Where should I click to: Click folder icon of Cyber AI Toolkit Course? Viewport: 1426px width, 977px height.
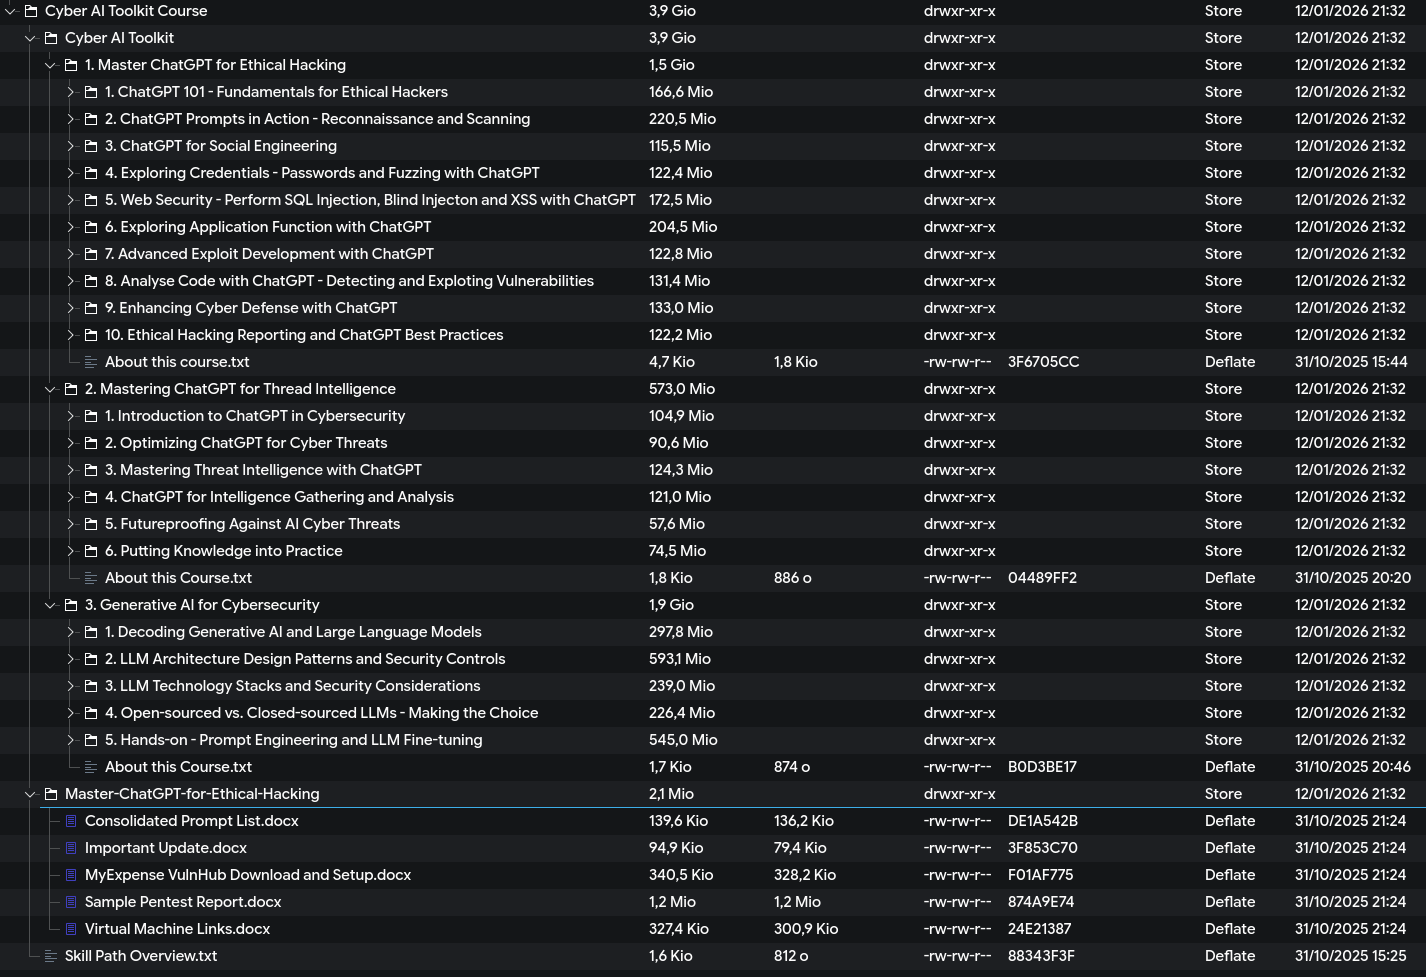tap(31, 11)
